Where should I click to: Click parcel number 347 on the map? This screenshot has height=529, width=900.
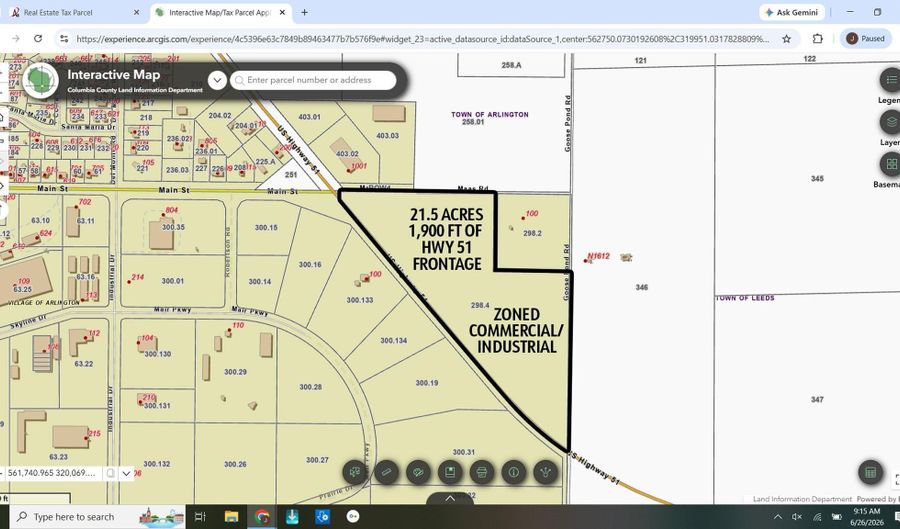click(817, 399)
